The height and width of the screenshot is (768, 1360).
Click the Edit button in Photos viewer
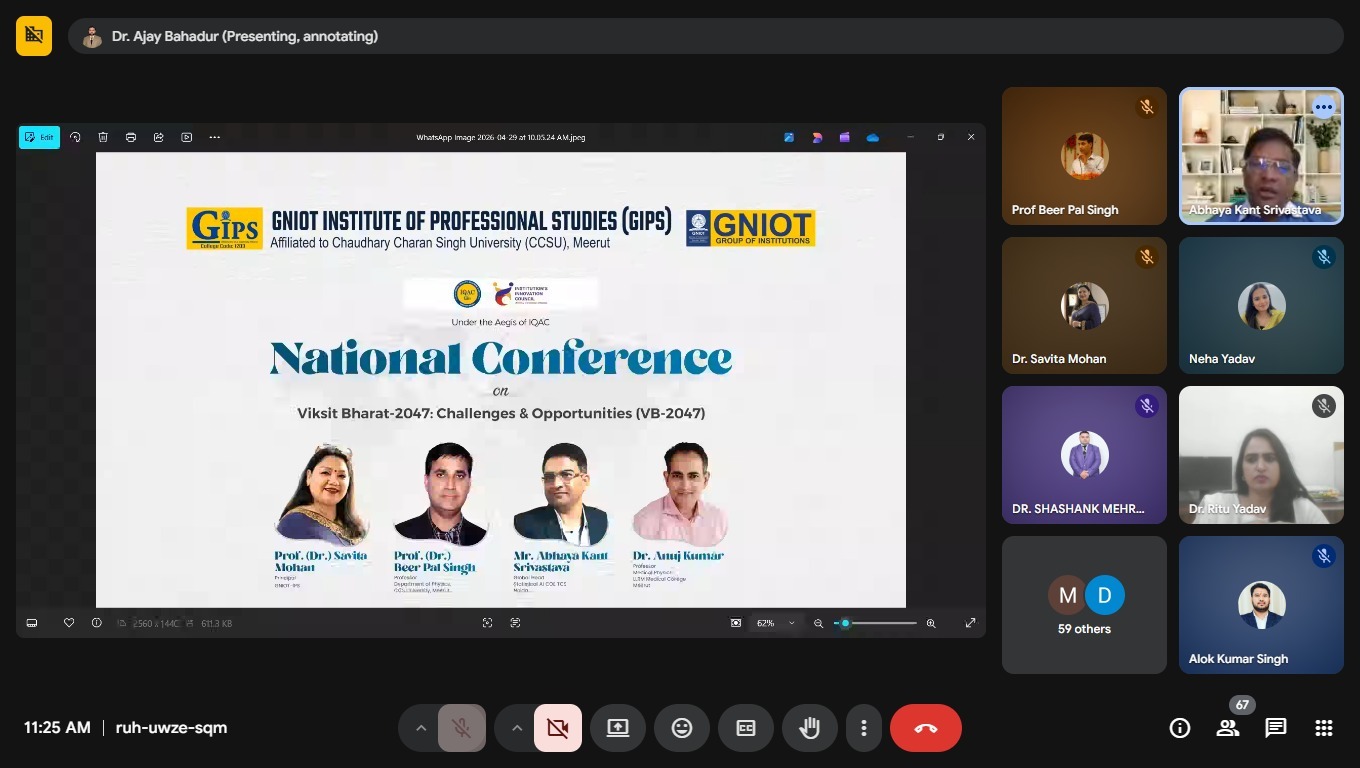tap(40, 137)
